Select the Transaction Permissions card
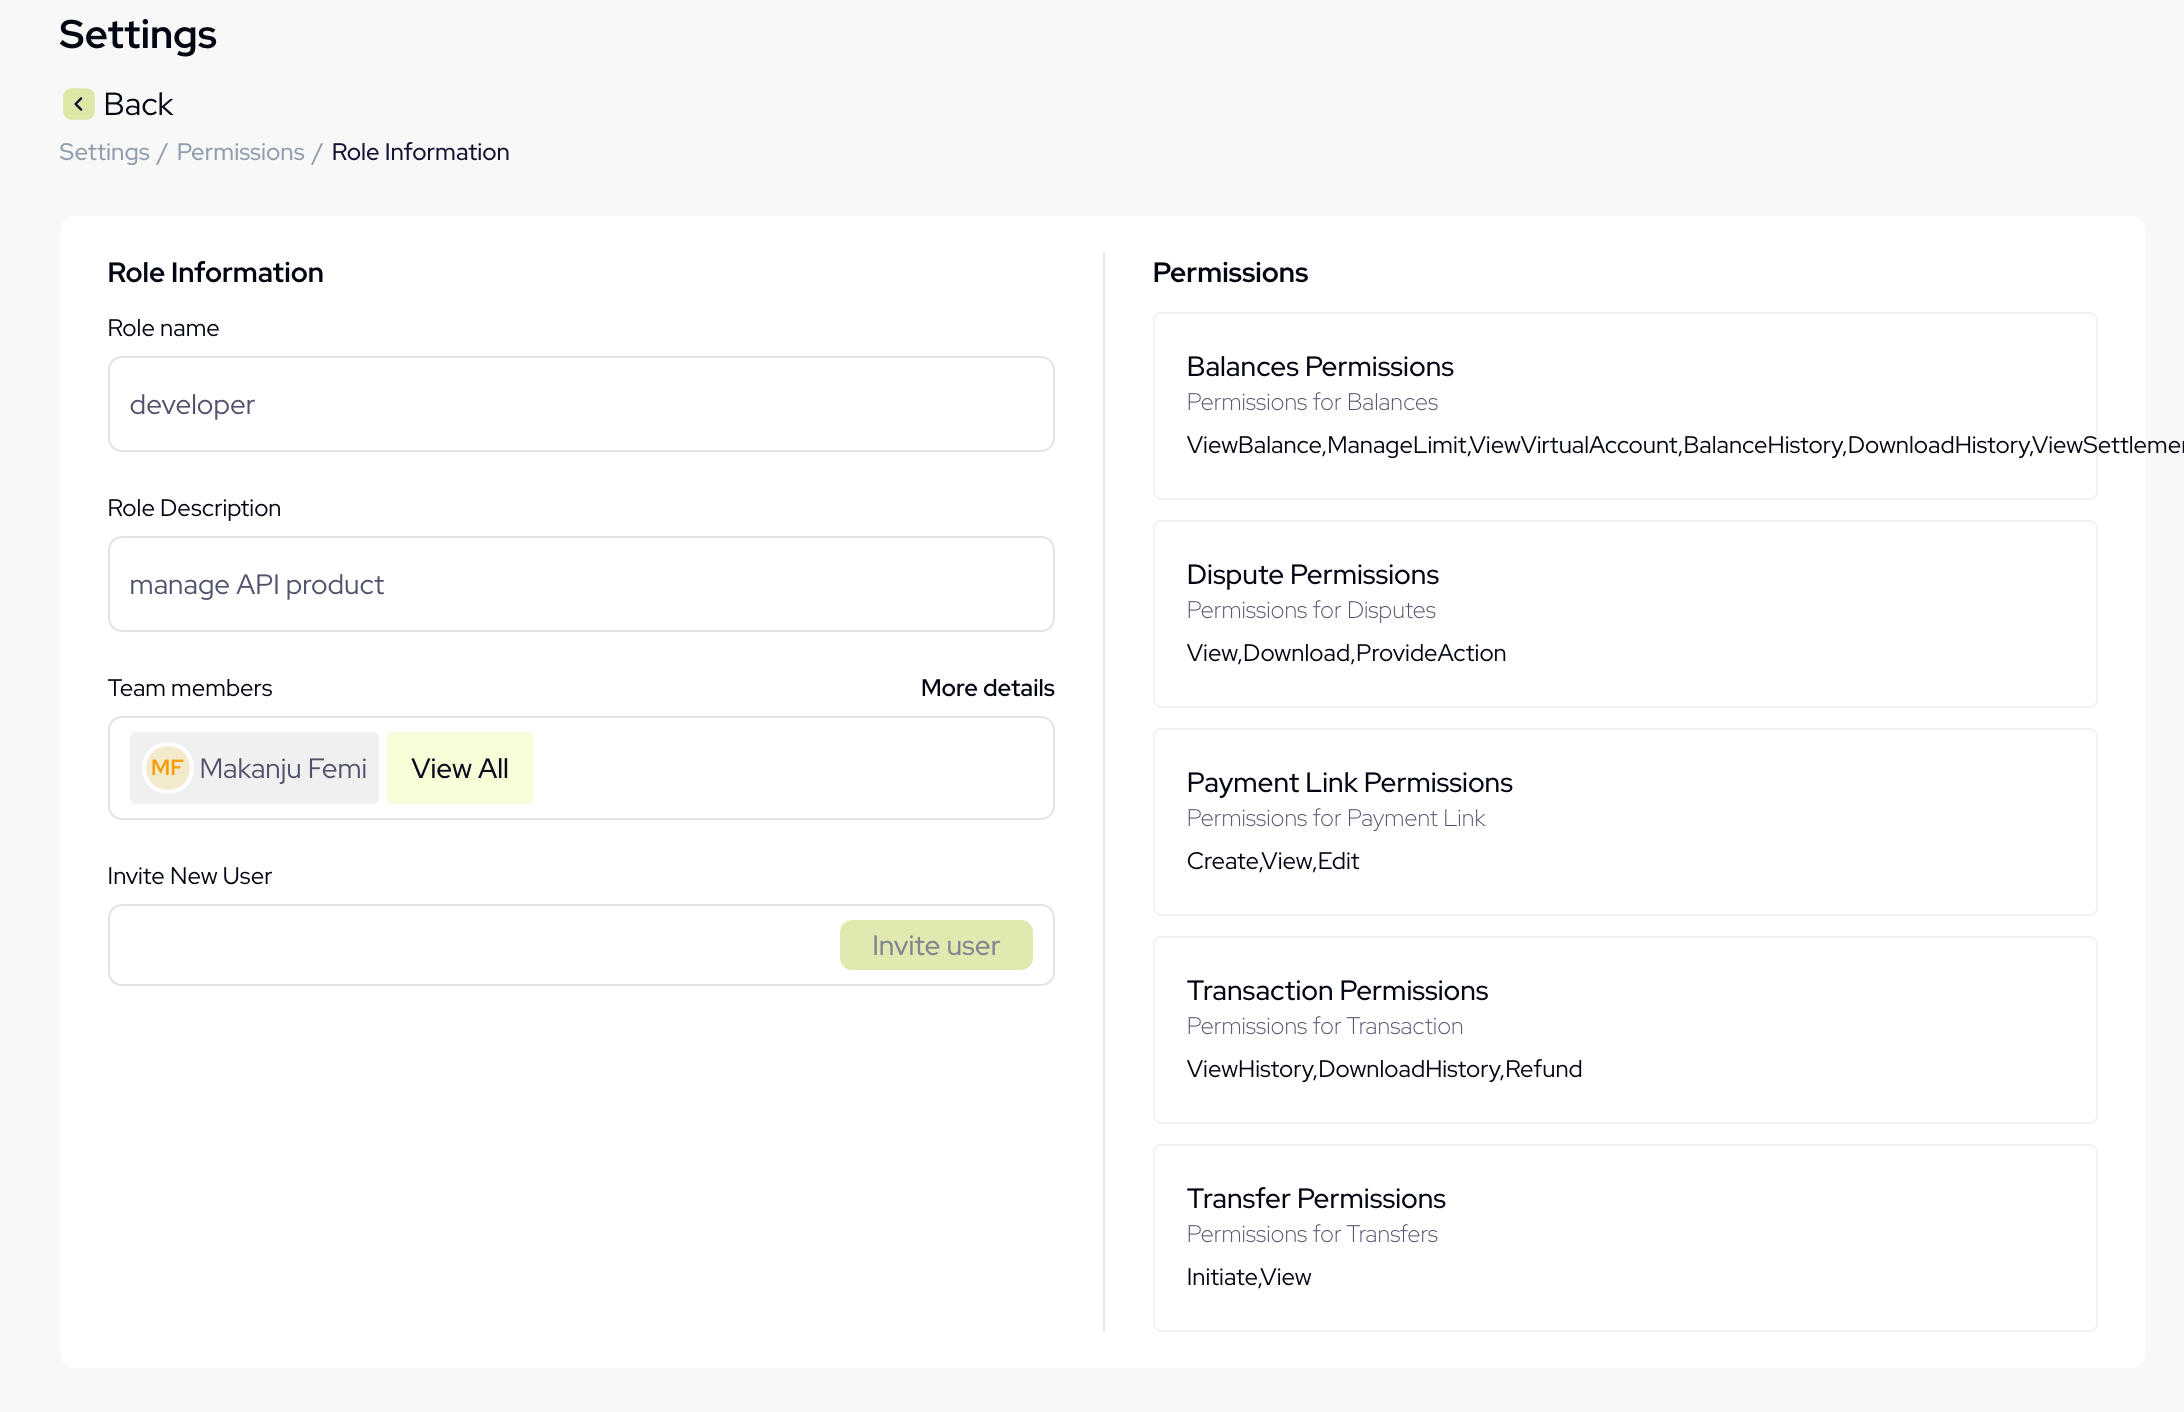Viewport: 2184px width, 1412px height. tap(1624, 1030)
